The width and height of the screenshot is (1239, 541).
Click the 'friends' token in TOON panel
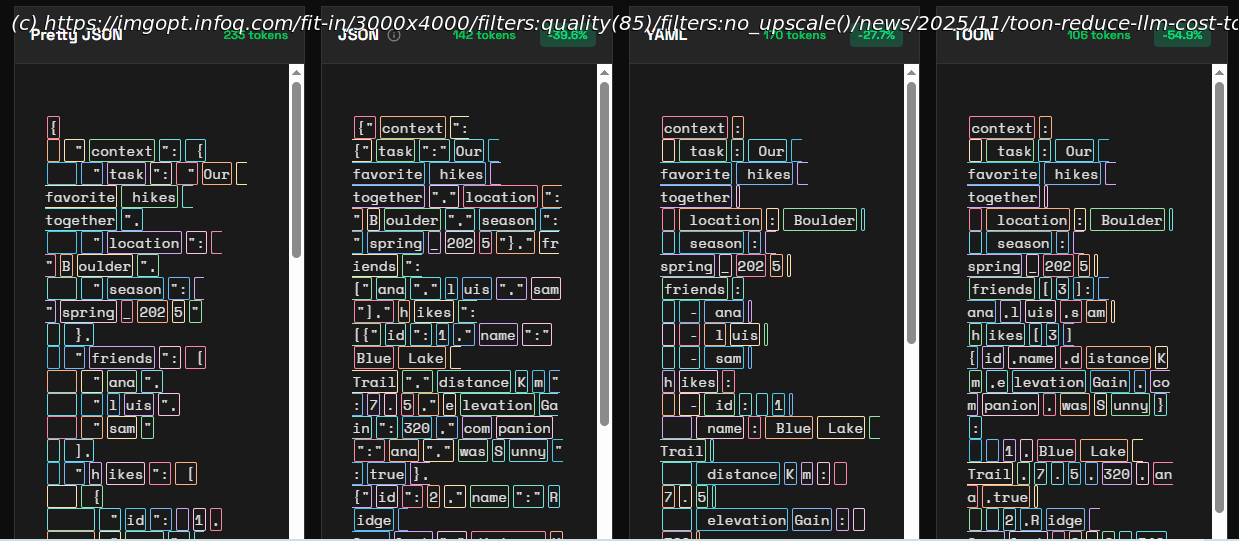click(1001, 289)
